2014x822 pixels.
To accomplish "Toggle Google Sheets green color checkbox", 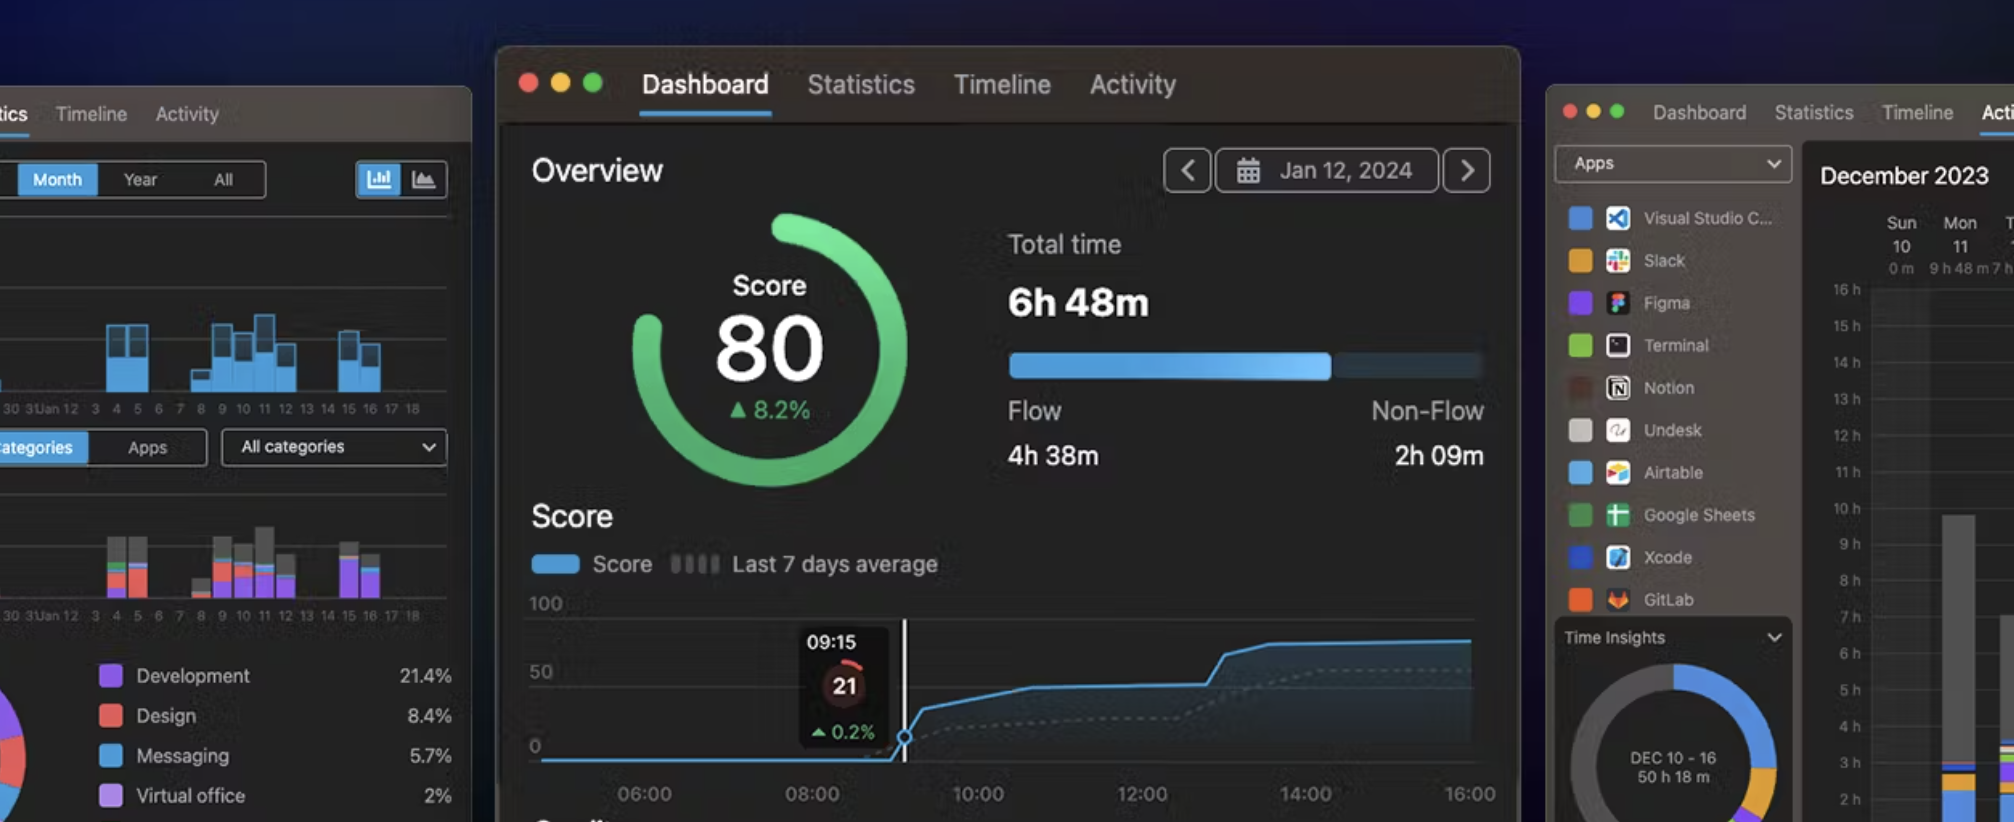I will [1580, 515].
